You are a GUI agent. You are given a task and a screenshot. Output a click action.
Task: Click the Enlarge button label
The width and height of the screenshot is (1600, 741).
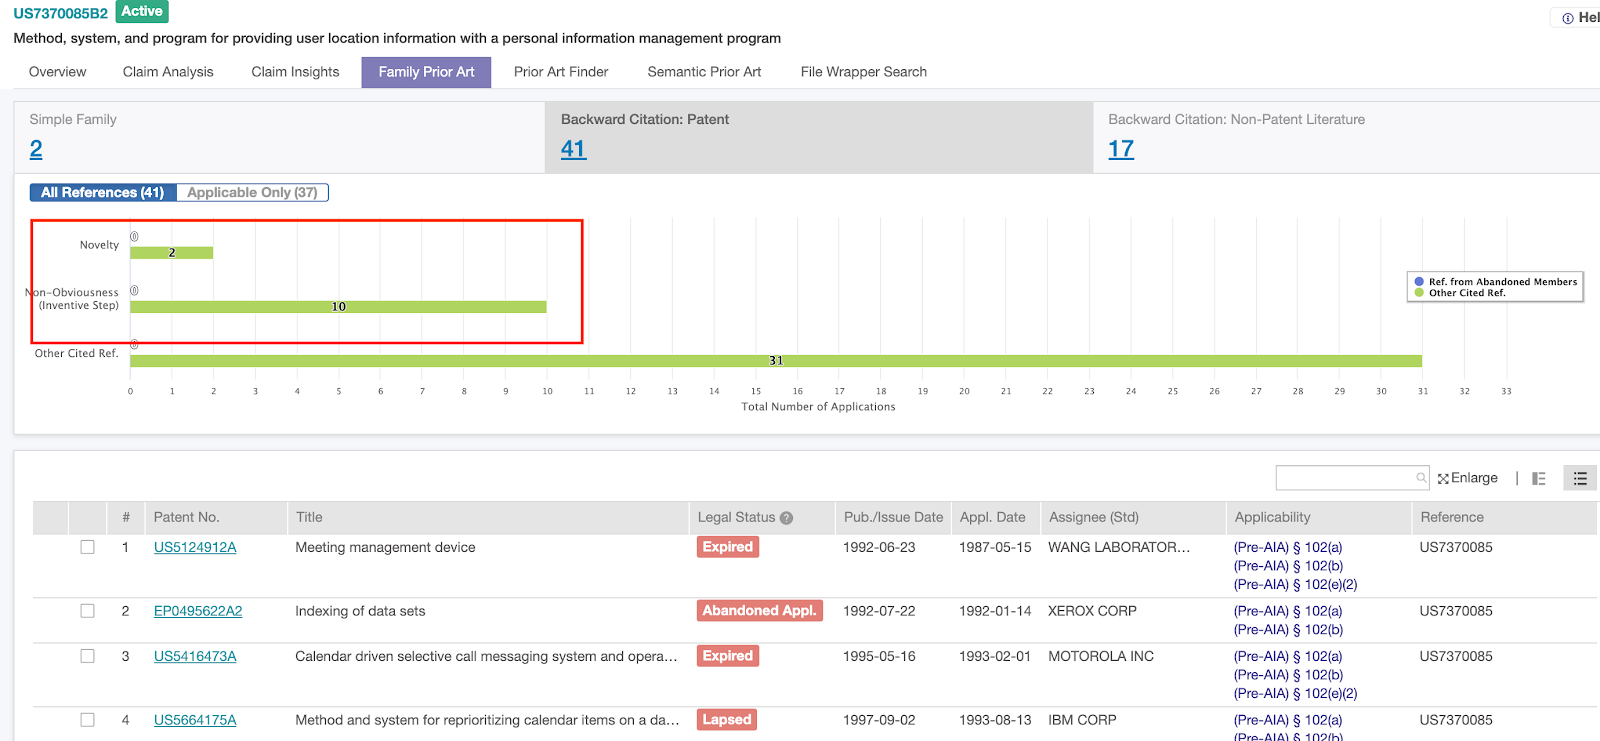[x=1474, y=478]
